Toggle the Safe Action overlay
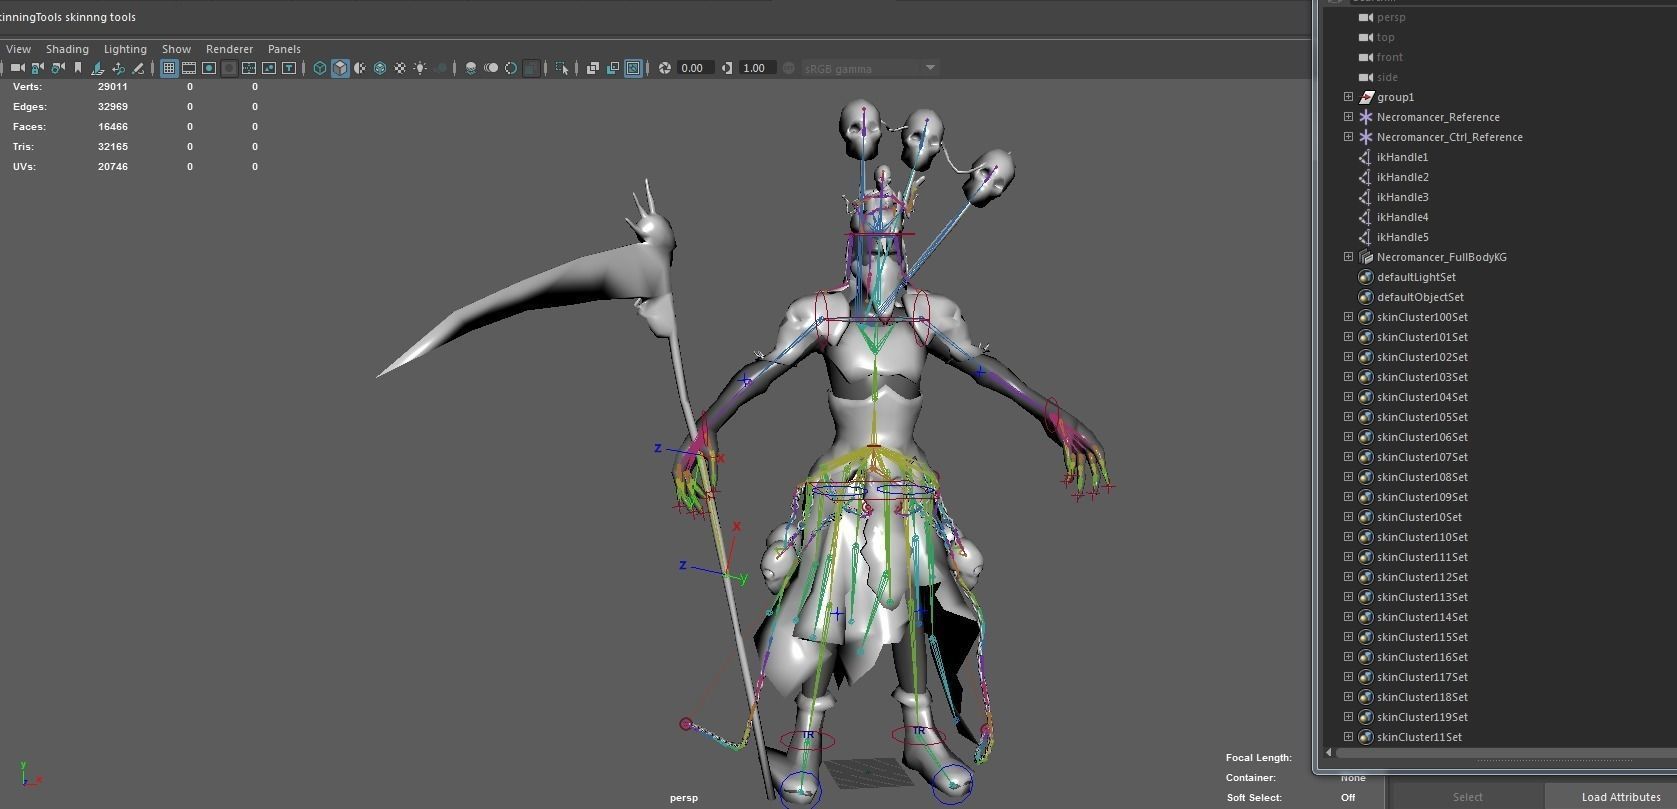 pyautogui.click(x=269, y=68)
